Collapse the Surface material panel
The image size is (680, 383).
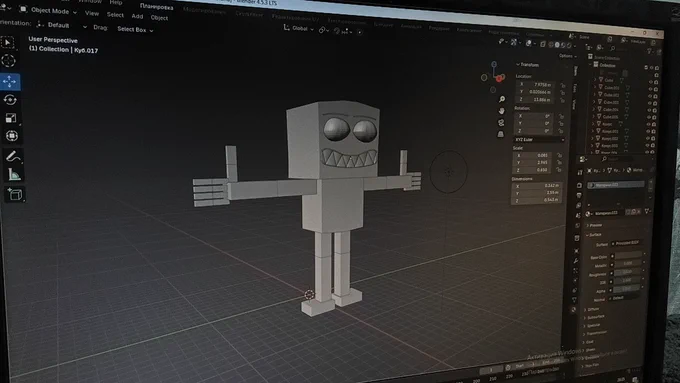pyautogui.click(x=593, y=235)
